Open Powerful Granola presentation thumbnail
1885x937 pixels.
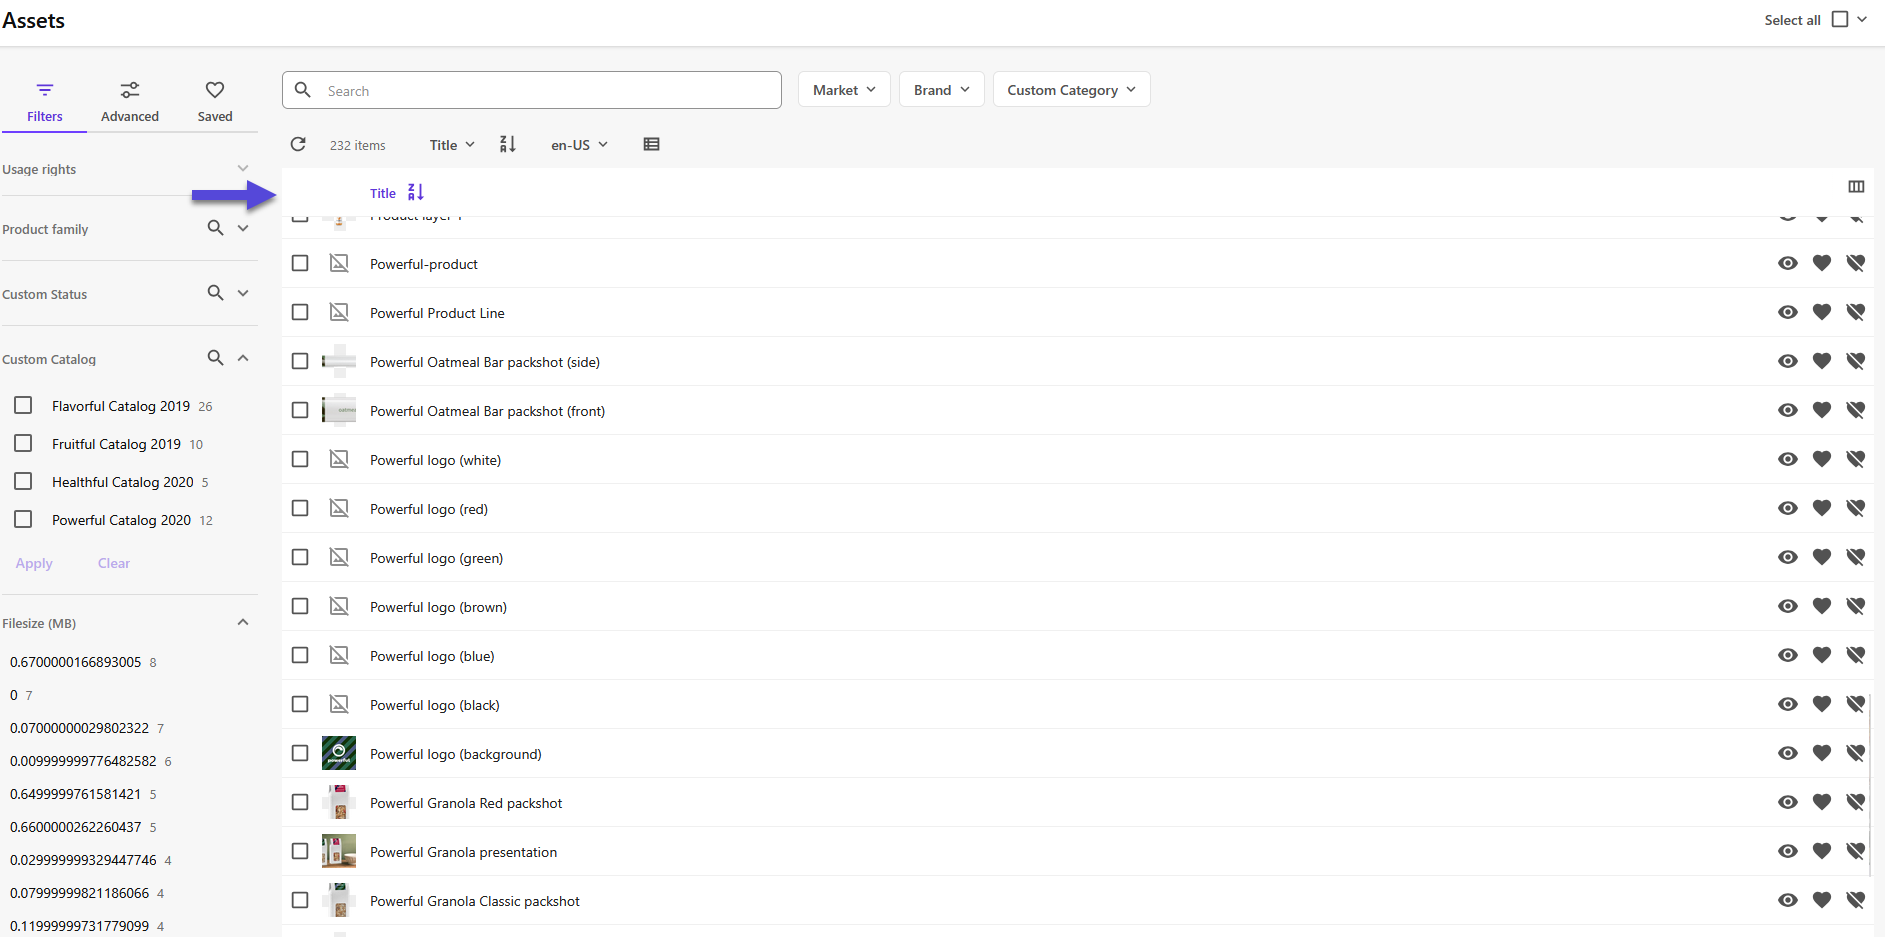click(x=339, y=851)
